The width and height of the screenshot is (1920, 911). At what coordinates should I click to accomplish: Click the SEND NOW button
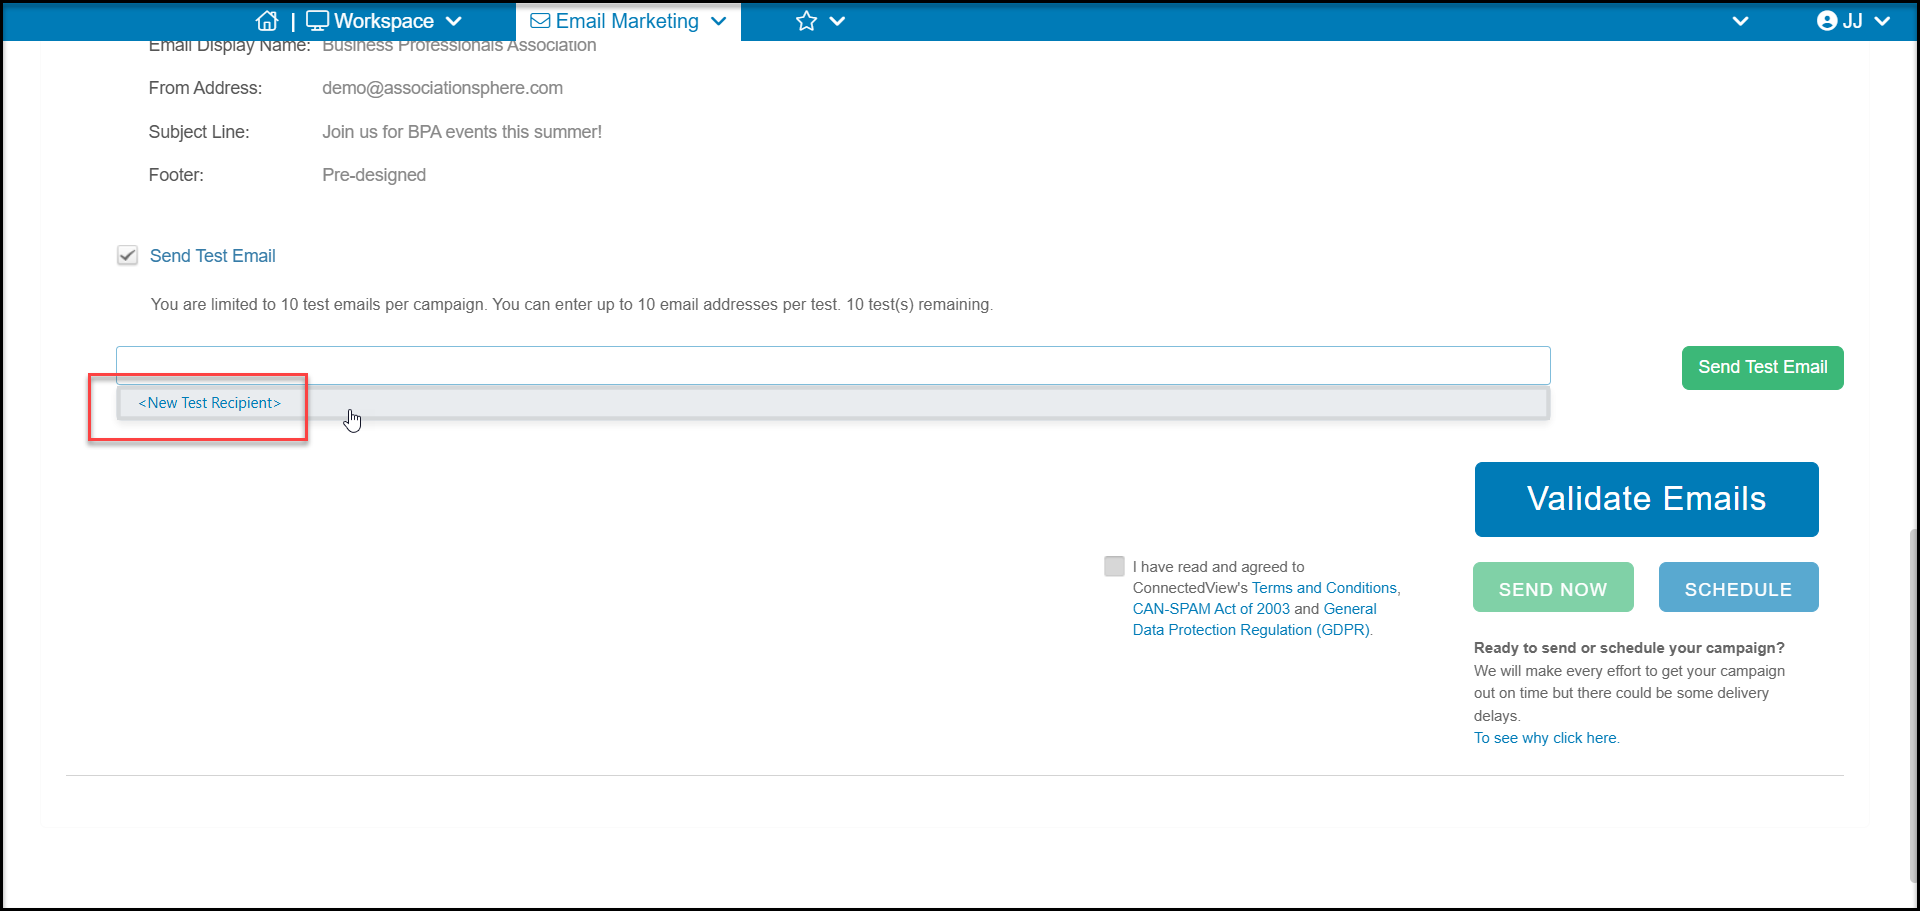(1553, 588)
